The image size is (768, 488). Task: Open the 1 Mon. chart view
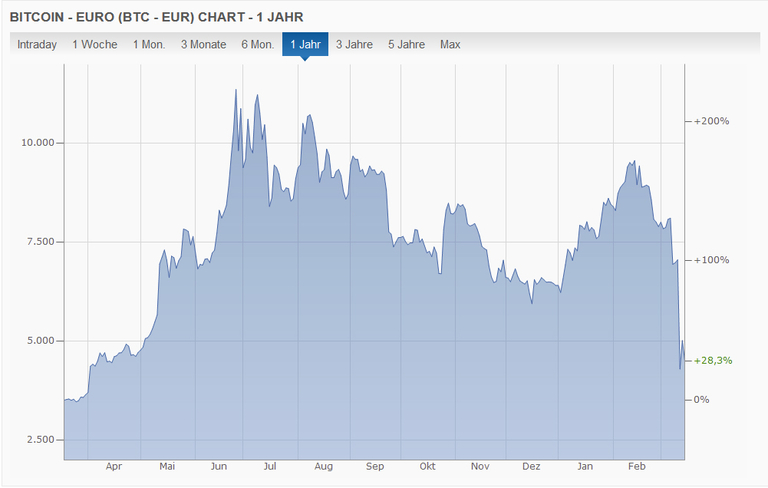click(x=149, y=44)
